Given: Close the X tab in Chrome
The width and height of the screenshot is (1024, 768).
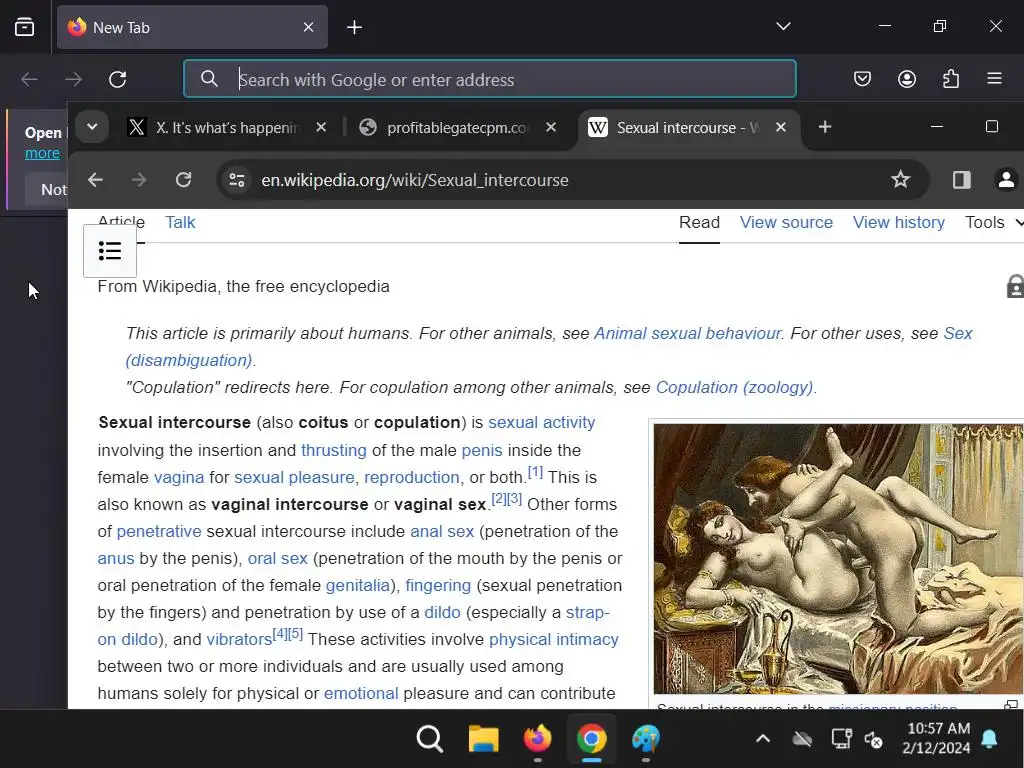Looking at the screenshot, I should coord(321,127).
